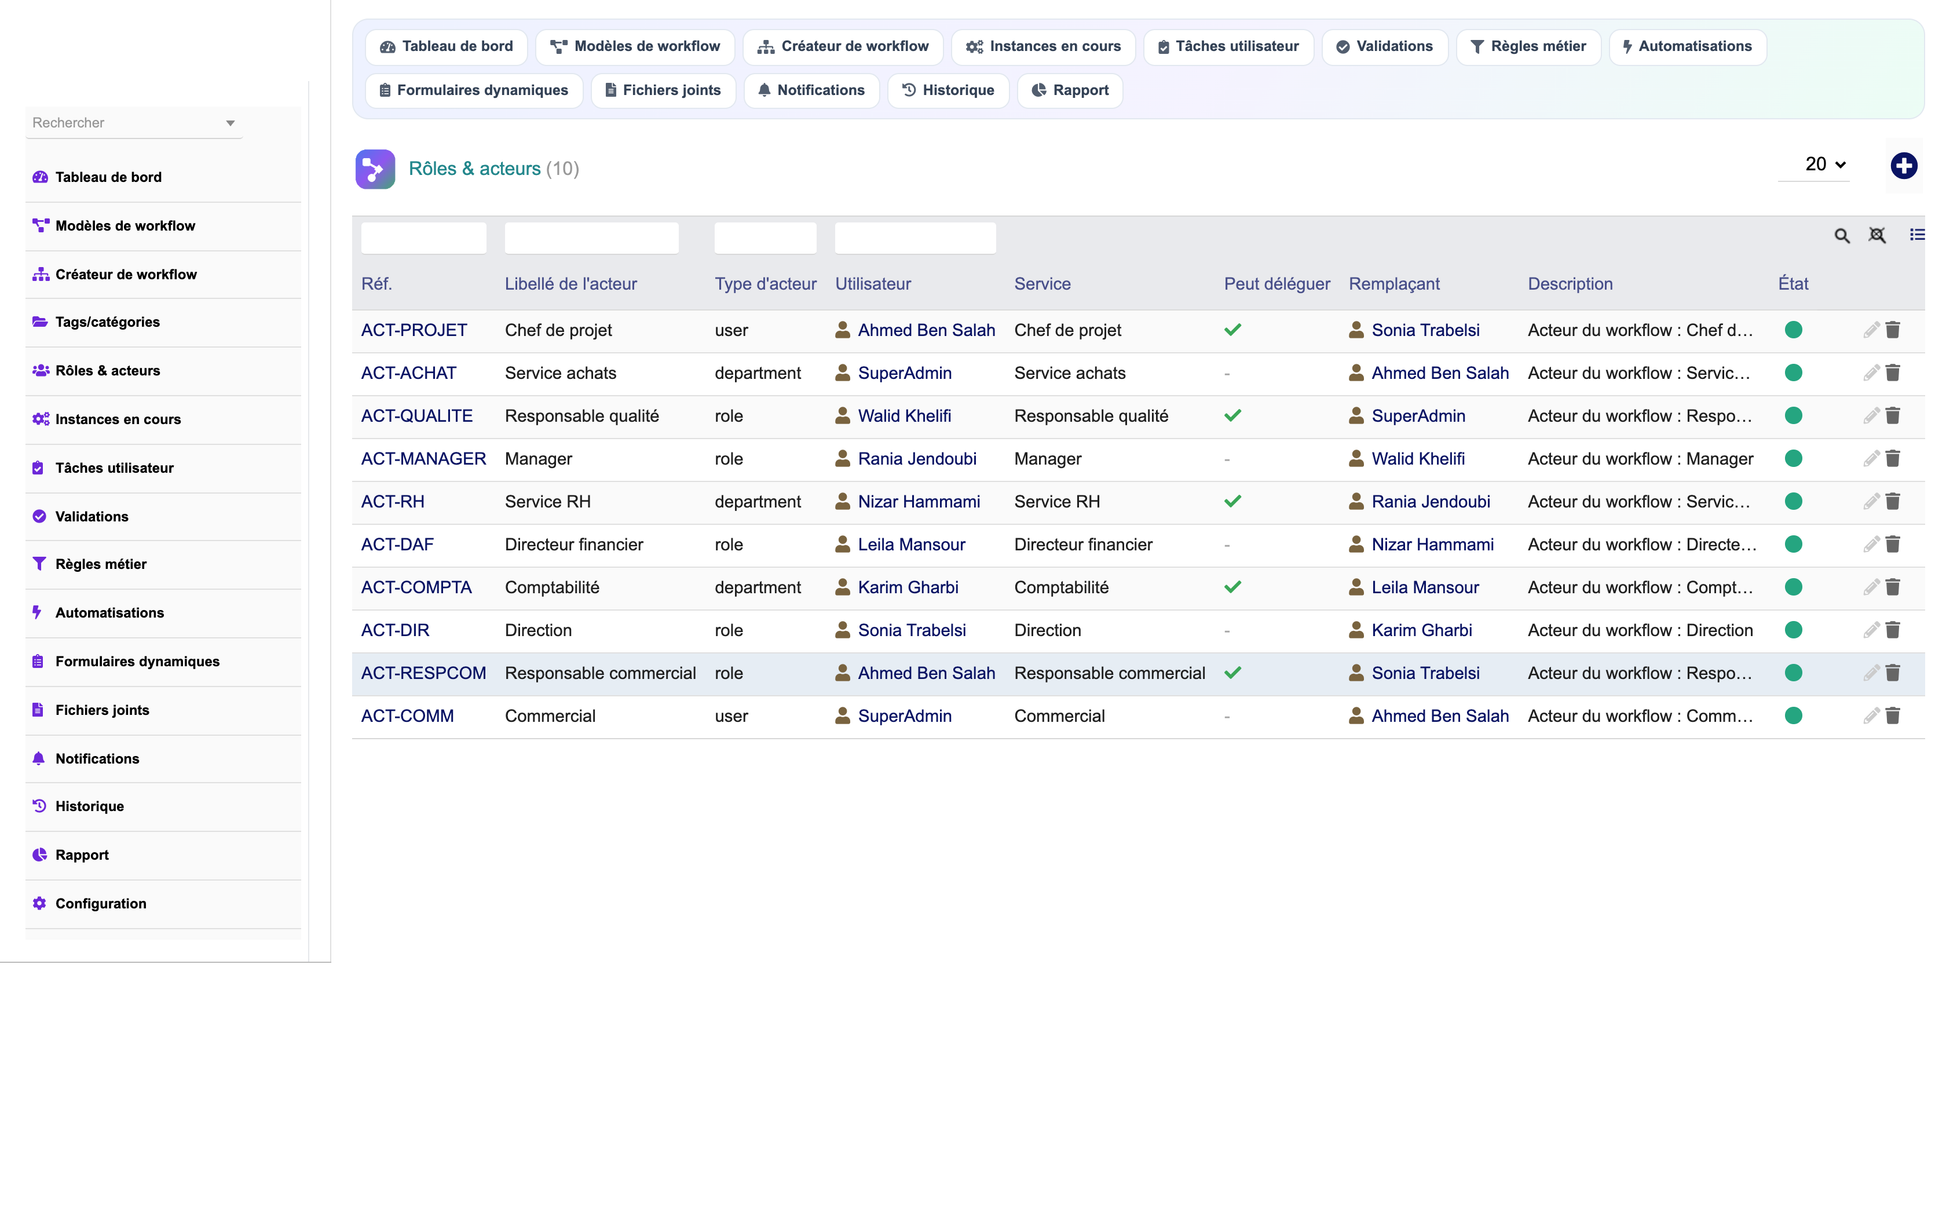1946x1205 pixels.
Task: Click the green status dot of ACT-ACHAT
Action: pyautogui.click(x=1793, y=373)
